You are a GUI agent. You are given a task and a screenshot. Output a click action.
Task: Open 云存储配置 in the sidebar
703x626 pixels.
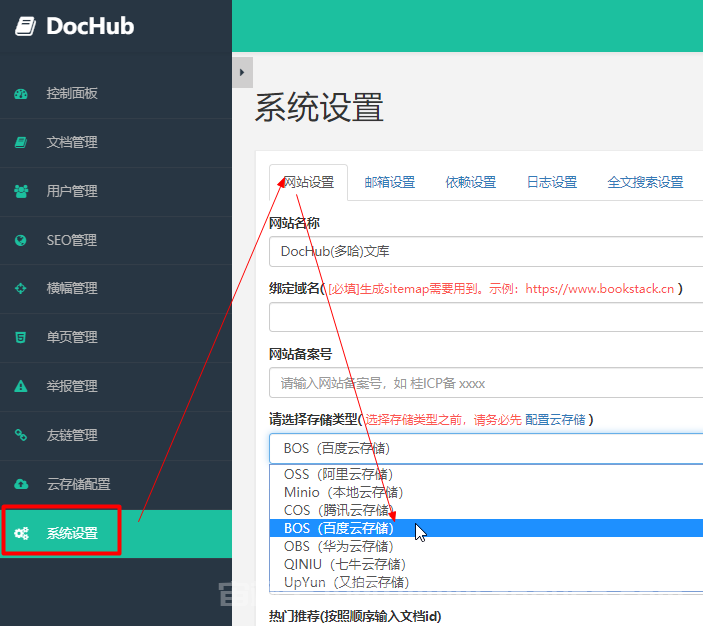tap(116, 484)
